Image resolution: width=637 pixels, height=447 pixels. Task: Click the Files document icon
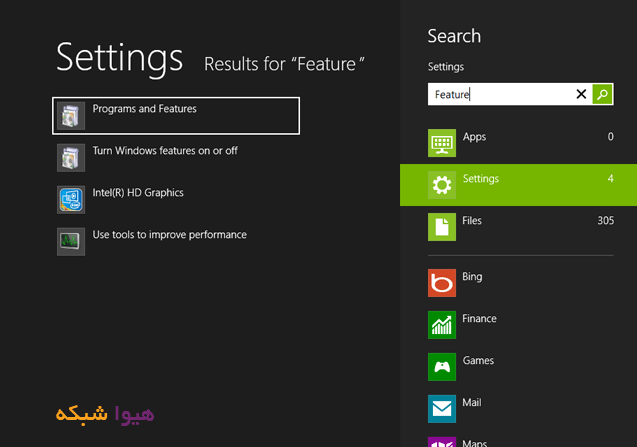pyautogui.click(x=442, y=227)
